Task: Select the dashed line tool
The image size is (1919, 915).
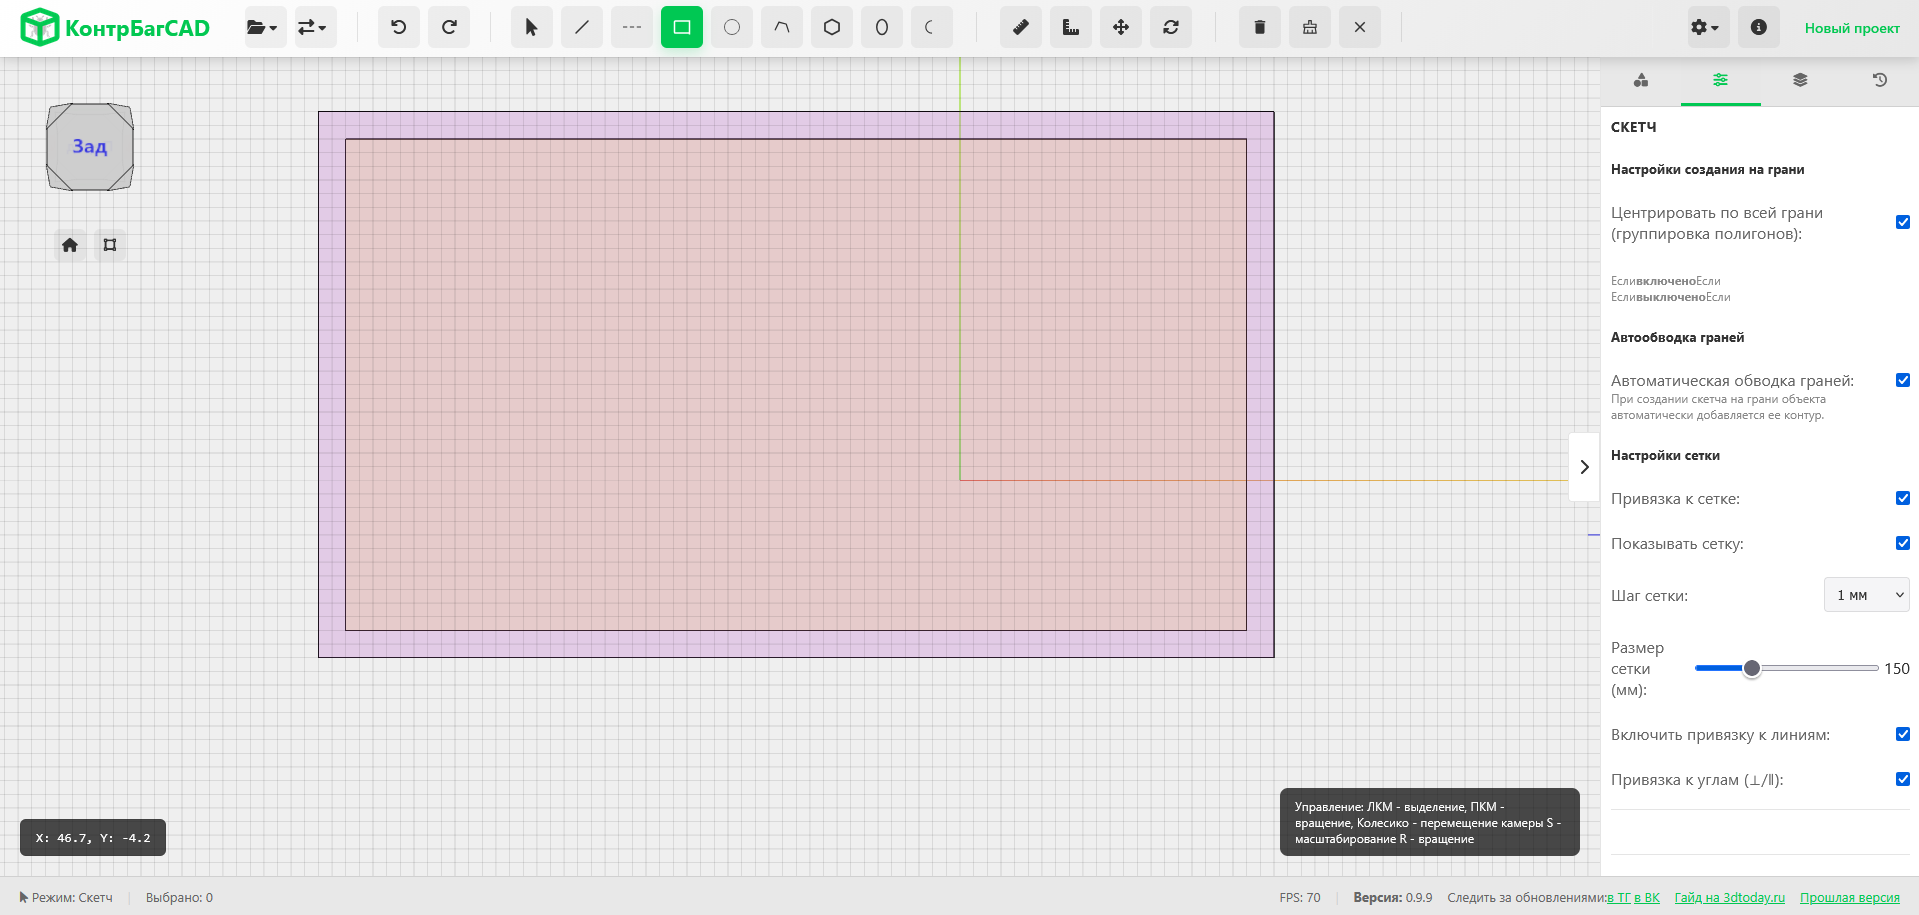Action: pyautogui.click(x=632, y=27)
